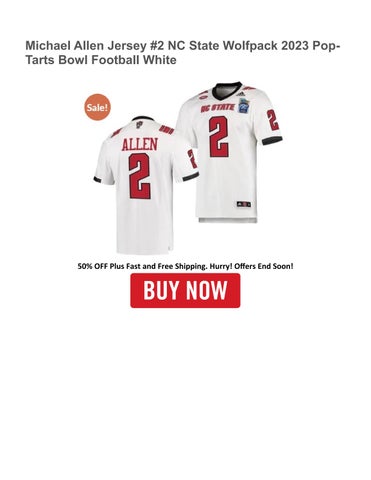The image size is (371, 480).
Task: Click the sleeve number 2 on back jersey
Action: coord(192,159)
